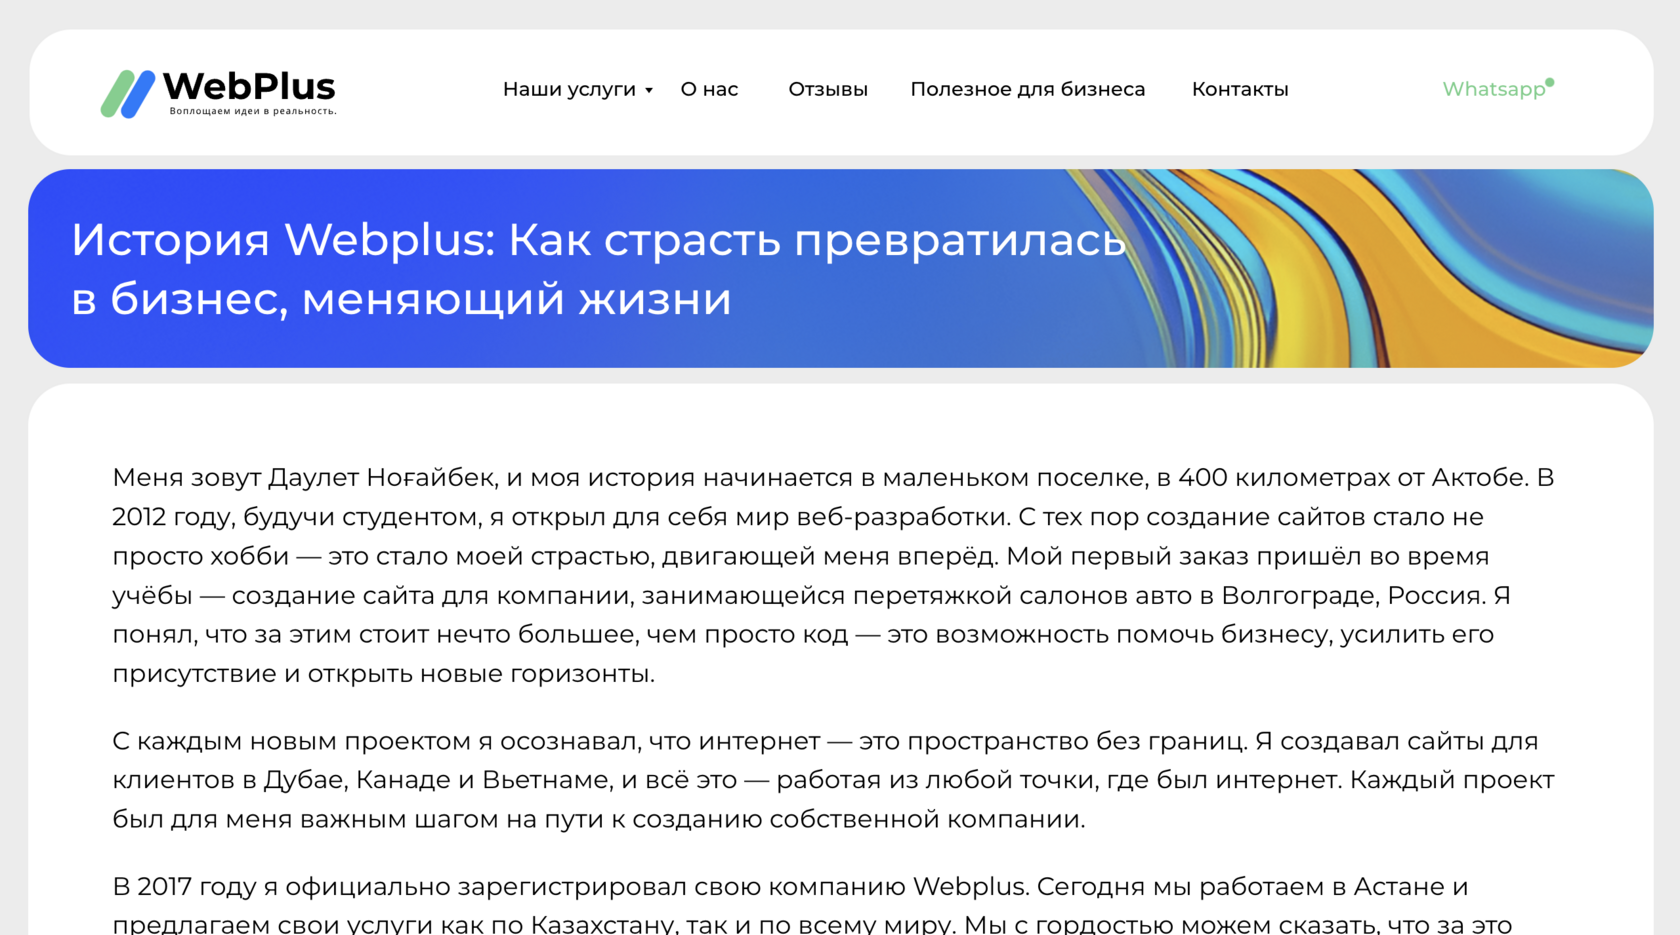Switch to the 'О нас' section
This screenshot has width=1680, height=935.
709,89
